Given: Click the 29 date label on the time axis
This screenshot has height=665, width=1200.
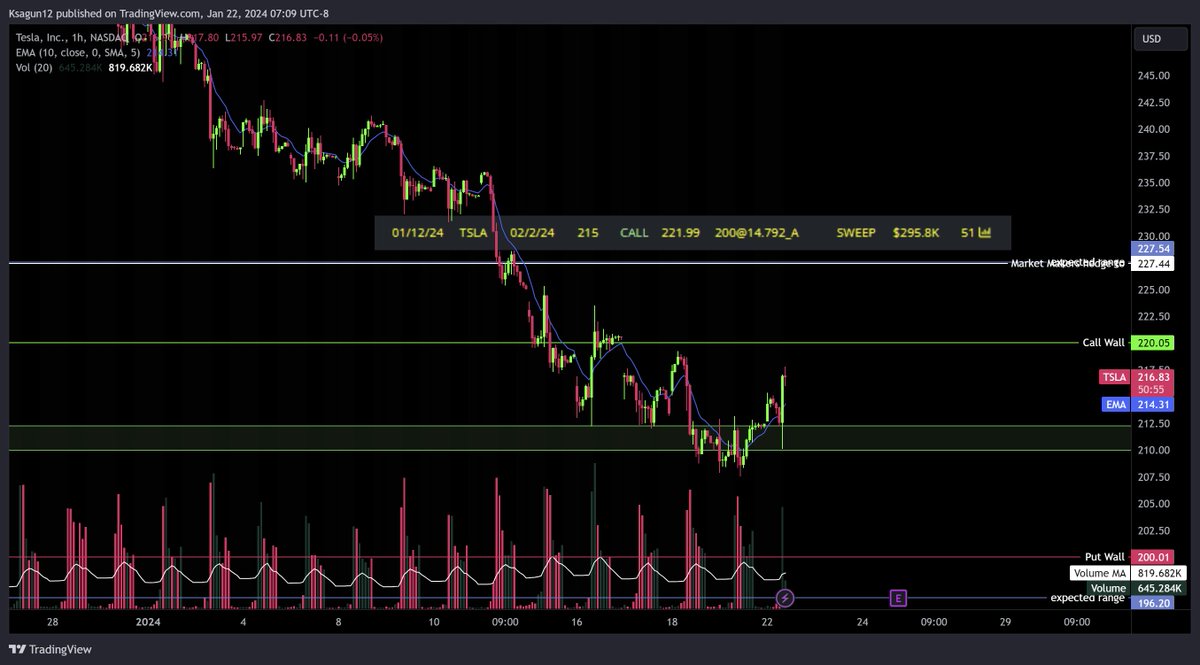Looking at the screenshot, I should coord(1005,621).
